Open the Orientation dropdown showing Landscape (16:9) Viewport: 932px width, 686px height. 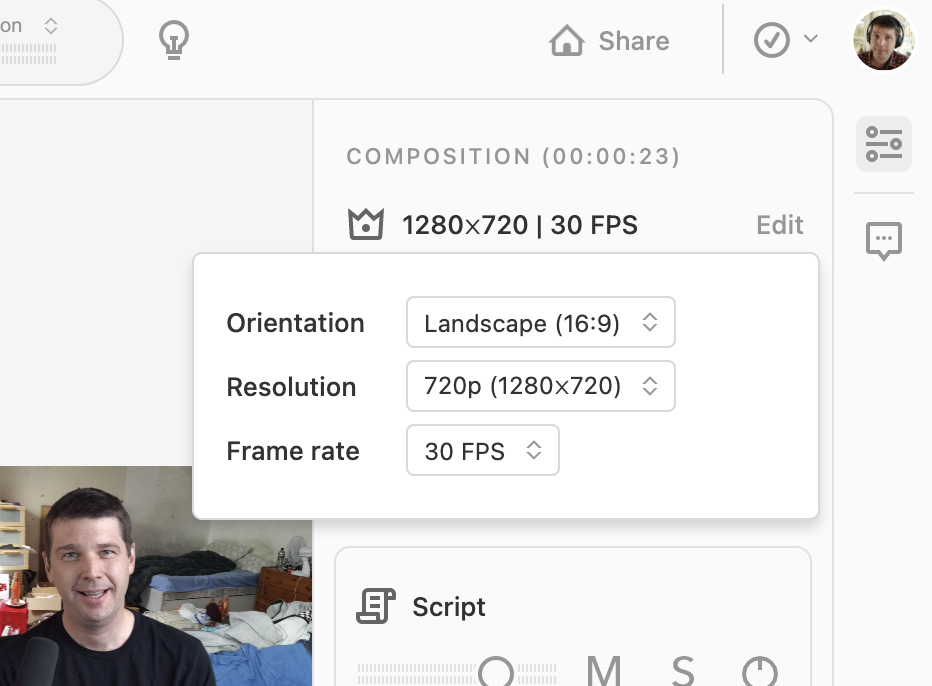(540, 323)
